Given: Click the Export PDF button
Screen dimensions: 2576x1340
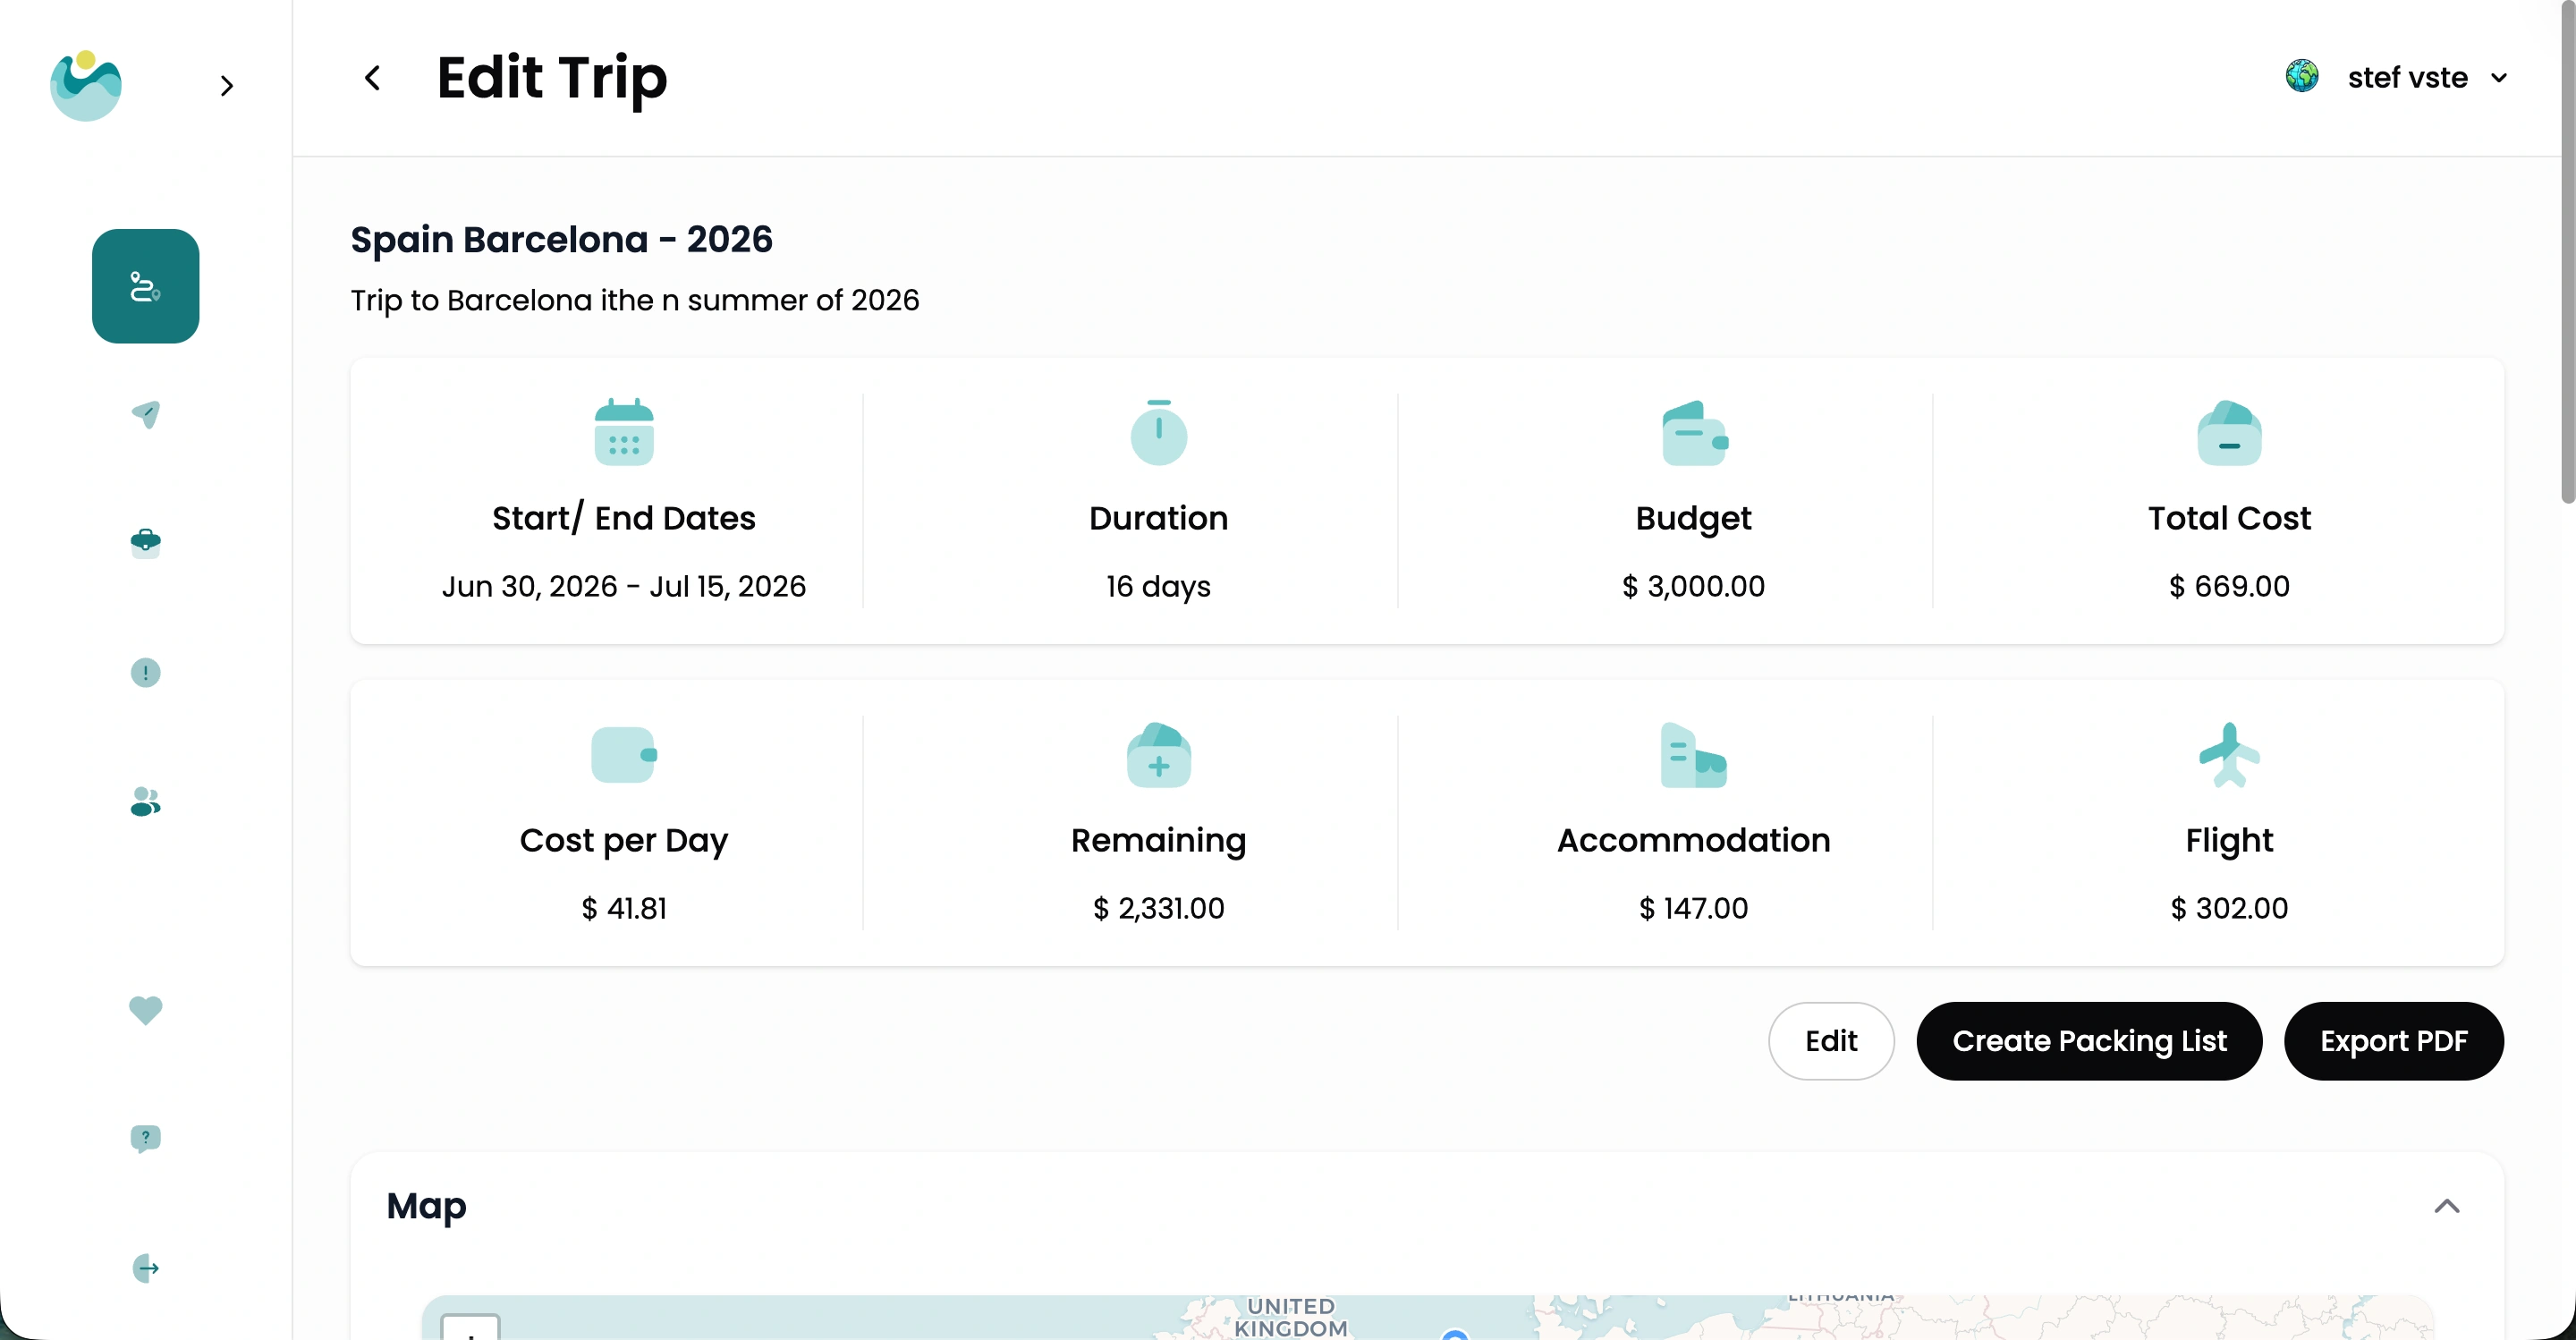Looking at the screenshot, I should 2393,1041.
